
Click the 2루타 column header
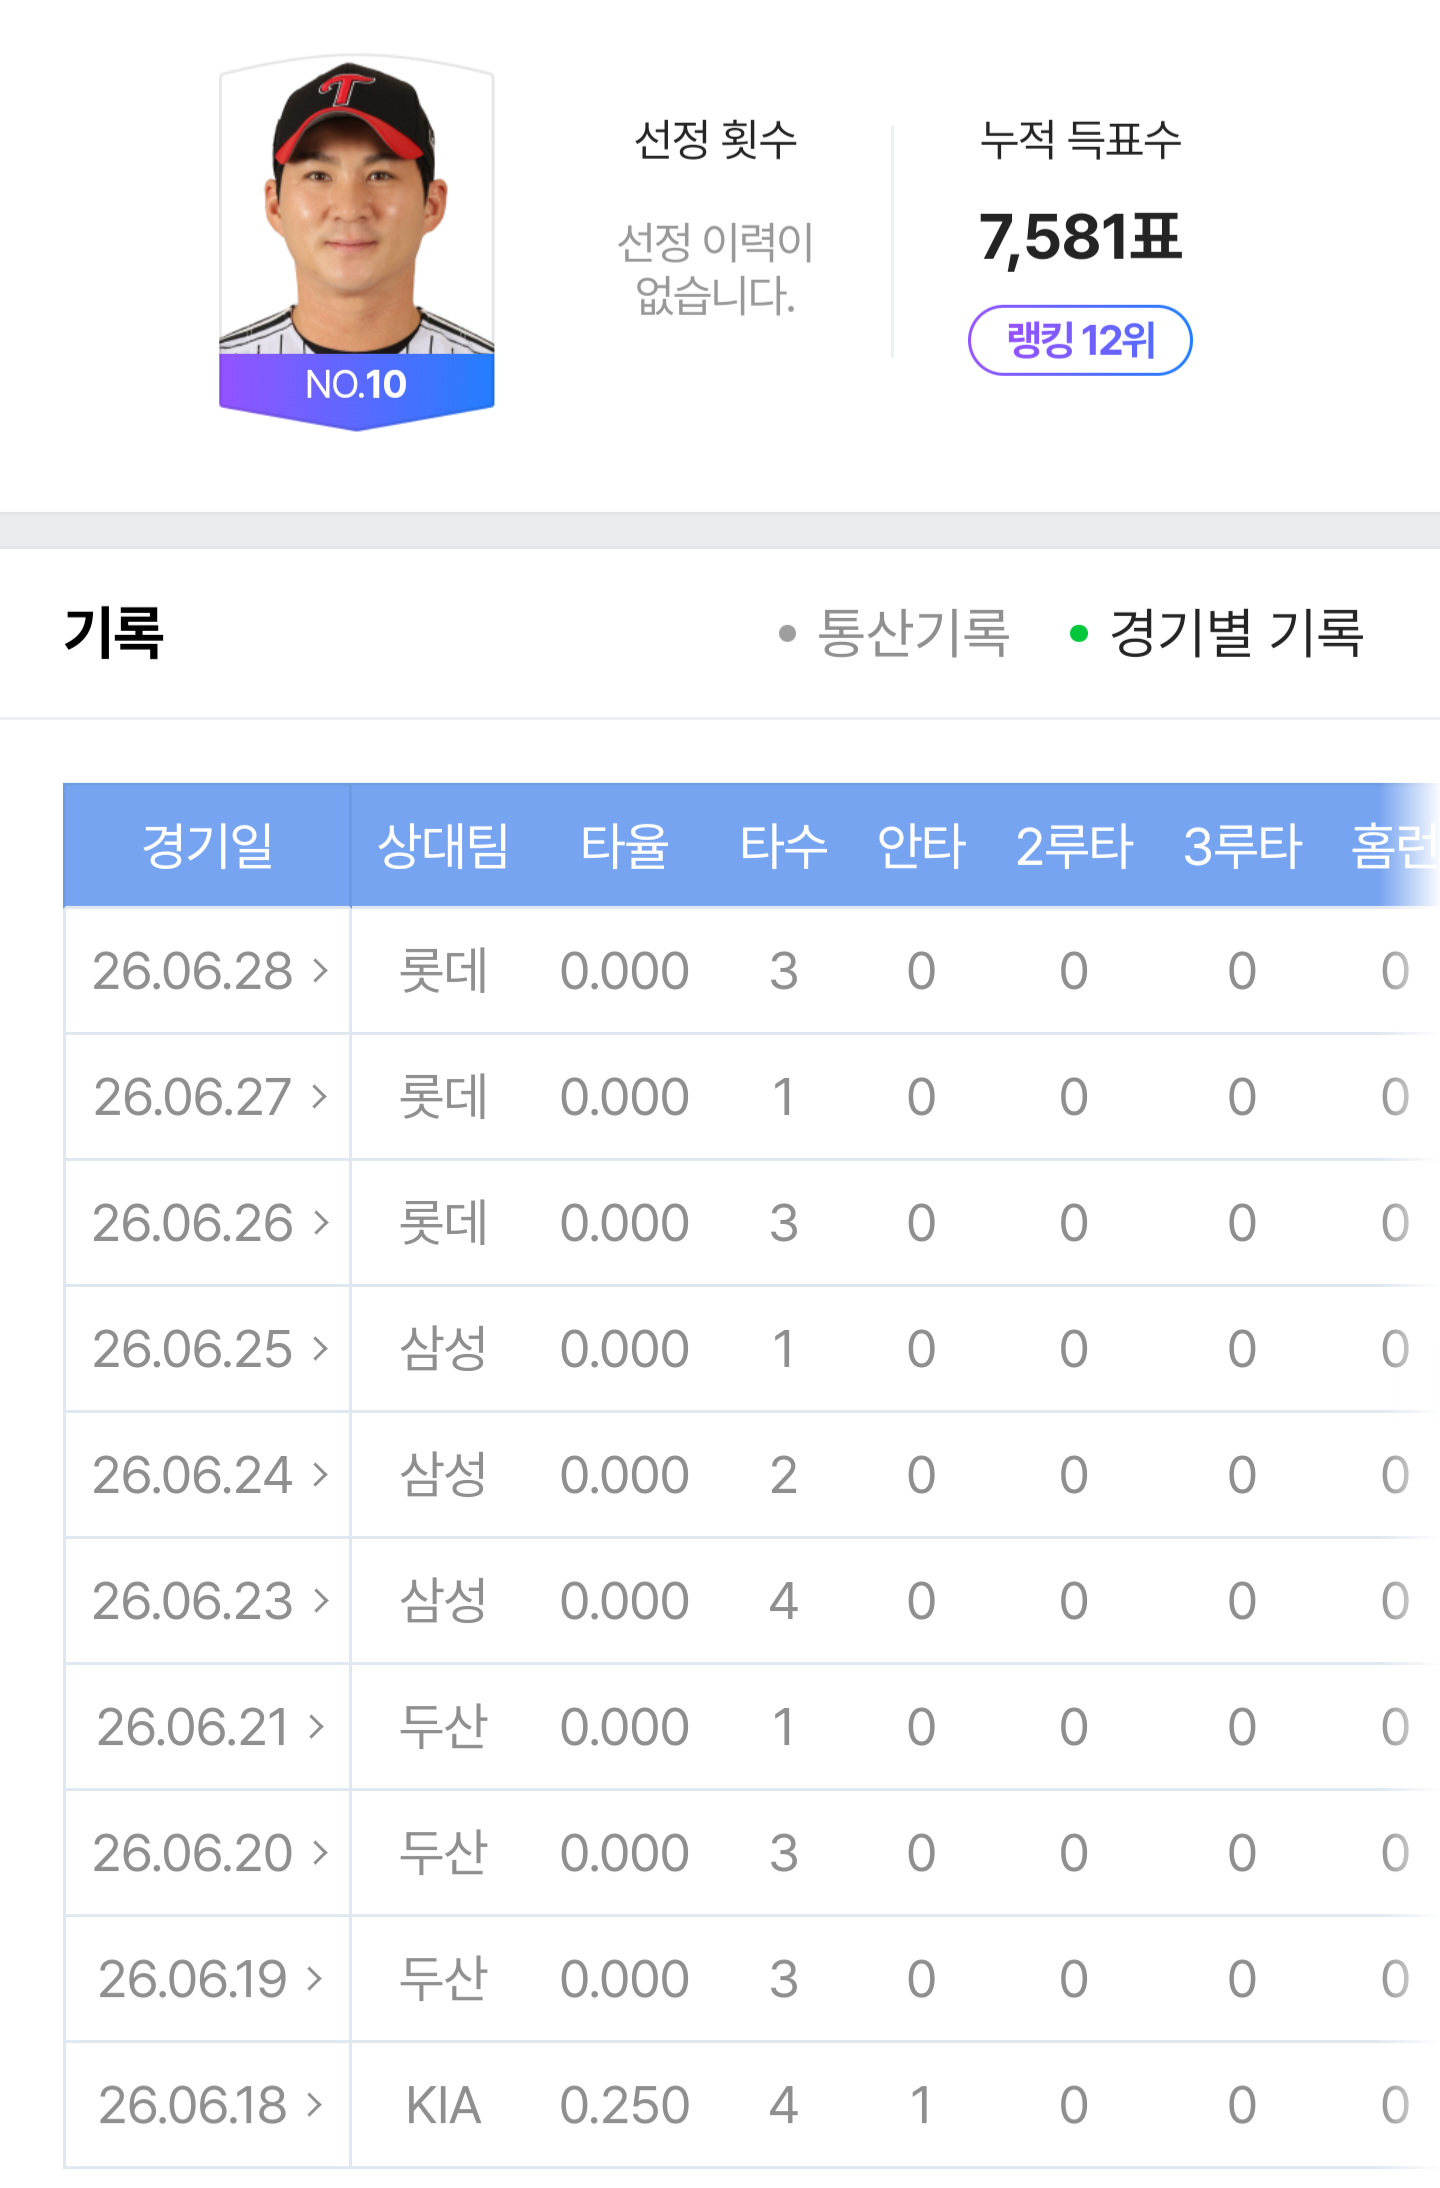coord(1074,846)
